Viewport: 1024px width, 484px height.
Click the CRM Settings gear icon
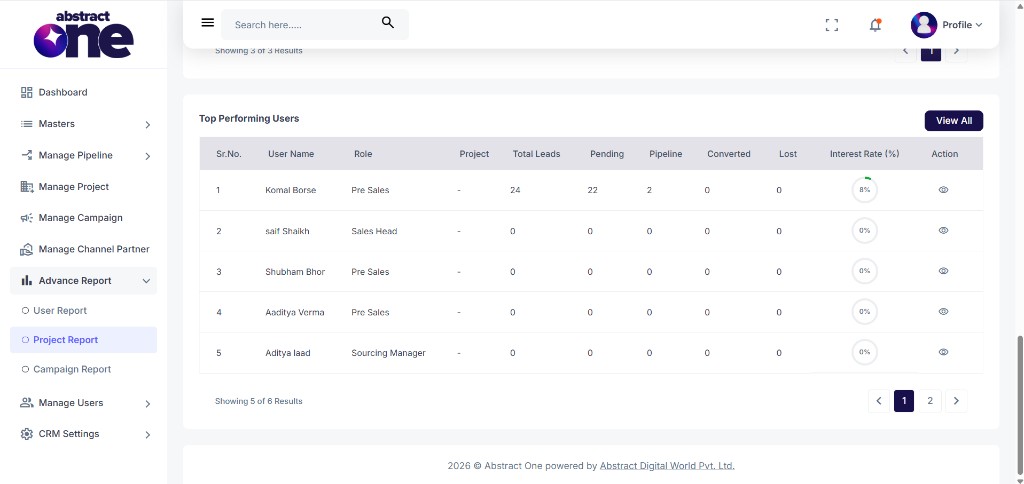pos(27,434)
